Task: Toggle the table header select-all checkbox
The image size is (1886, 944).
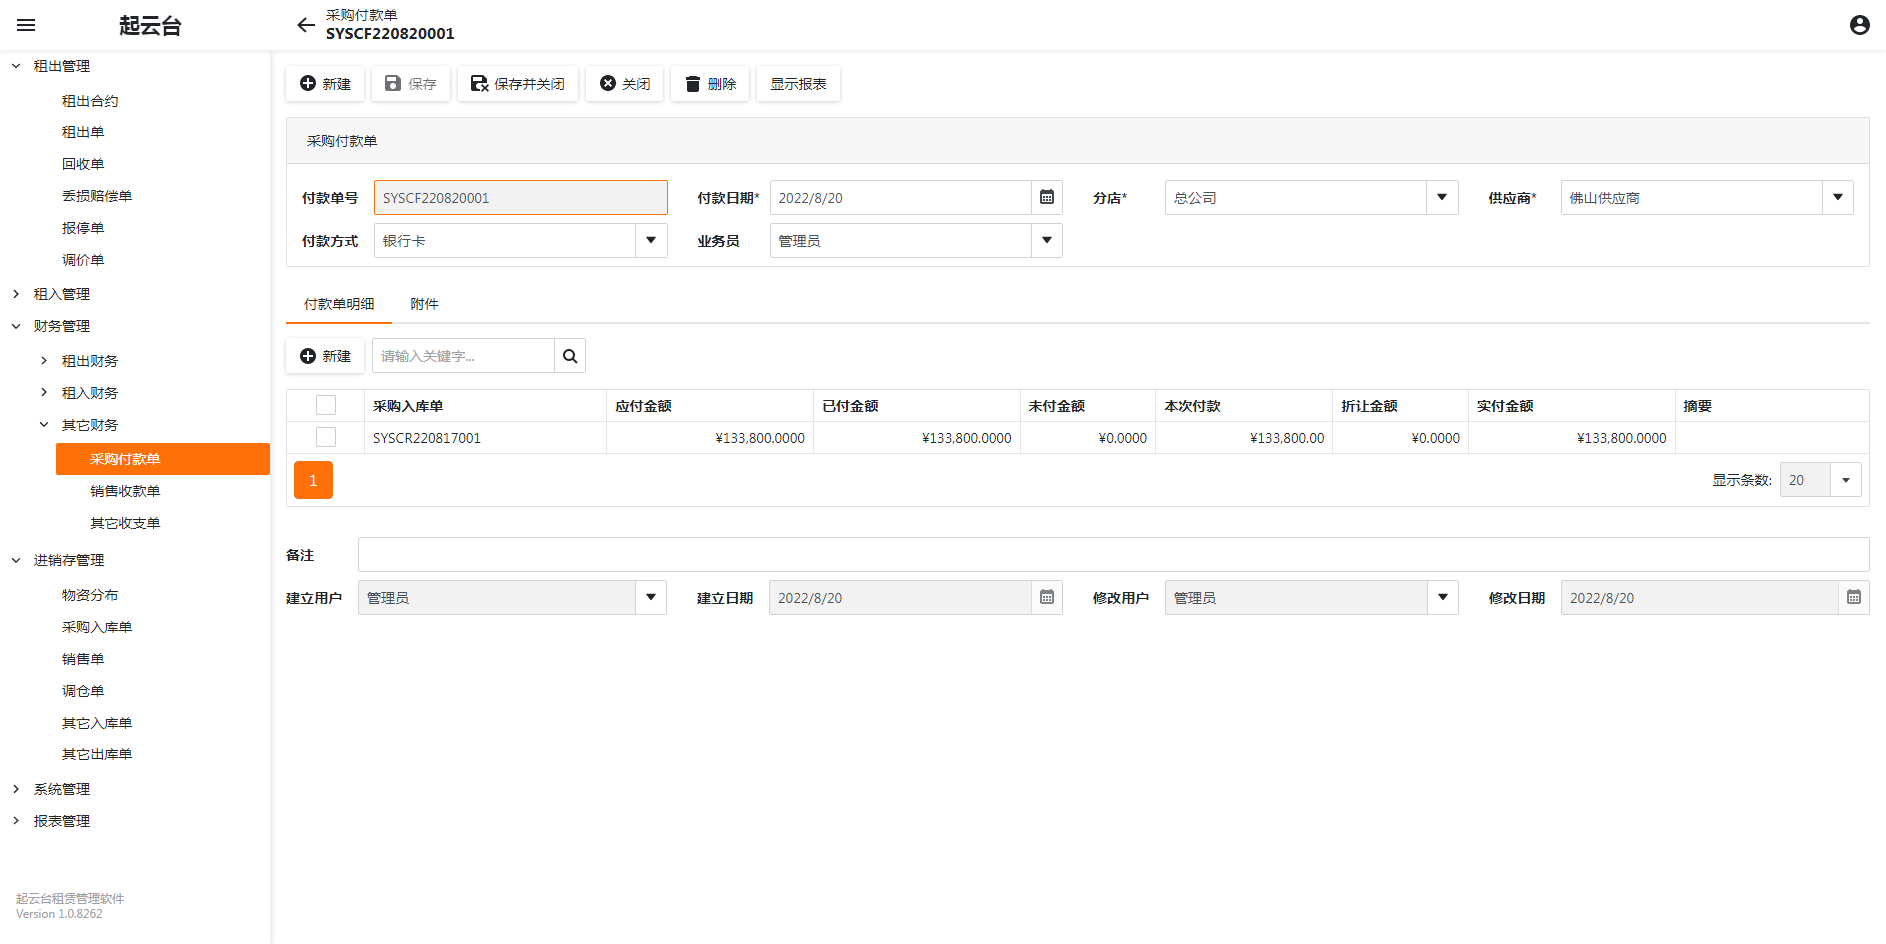Action: (326, 405)
